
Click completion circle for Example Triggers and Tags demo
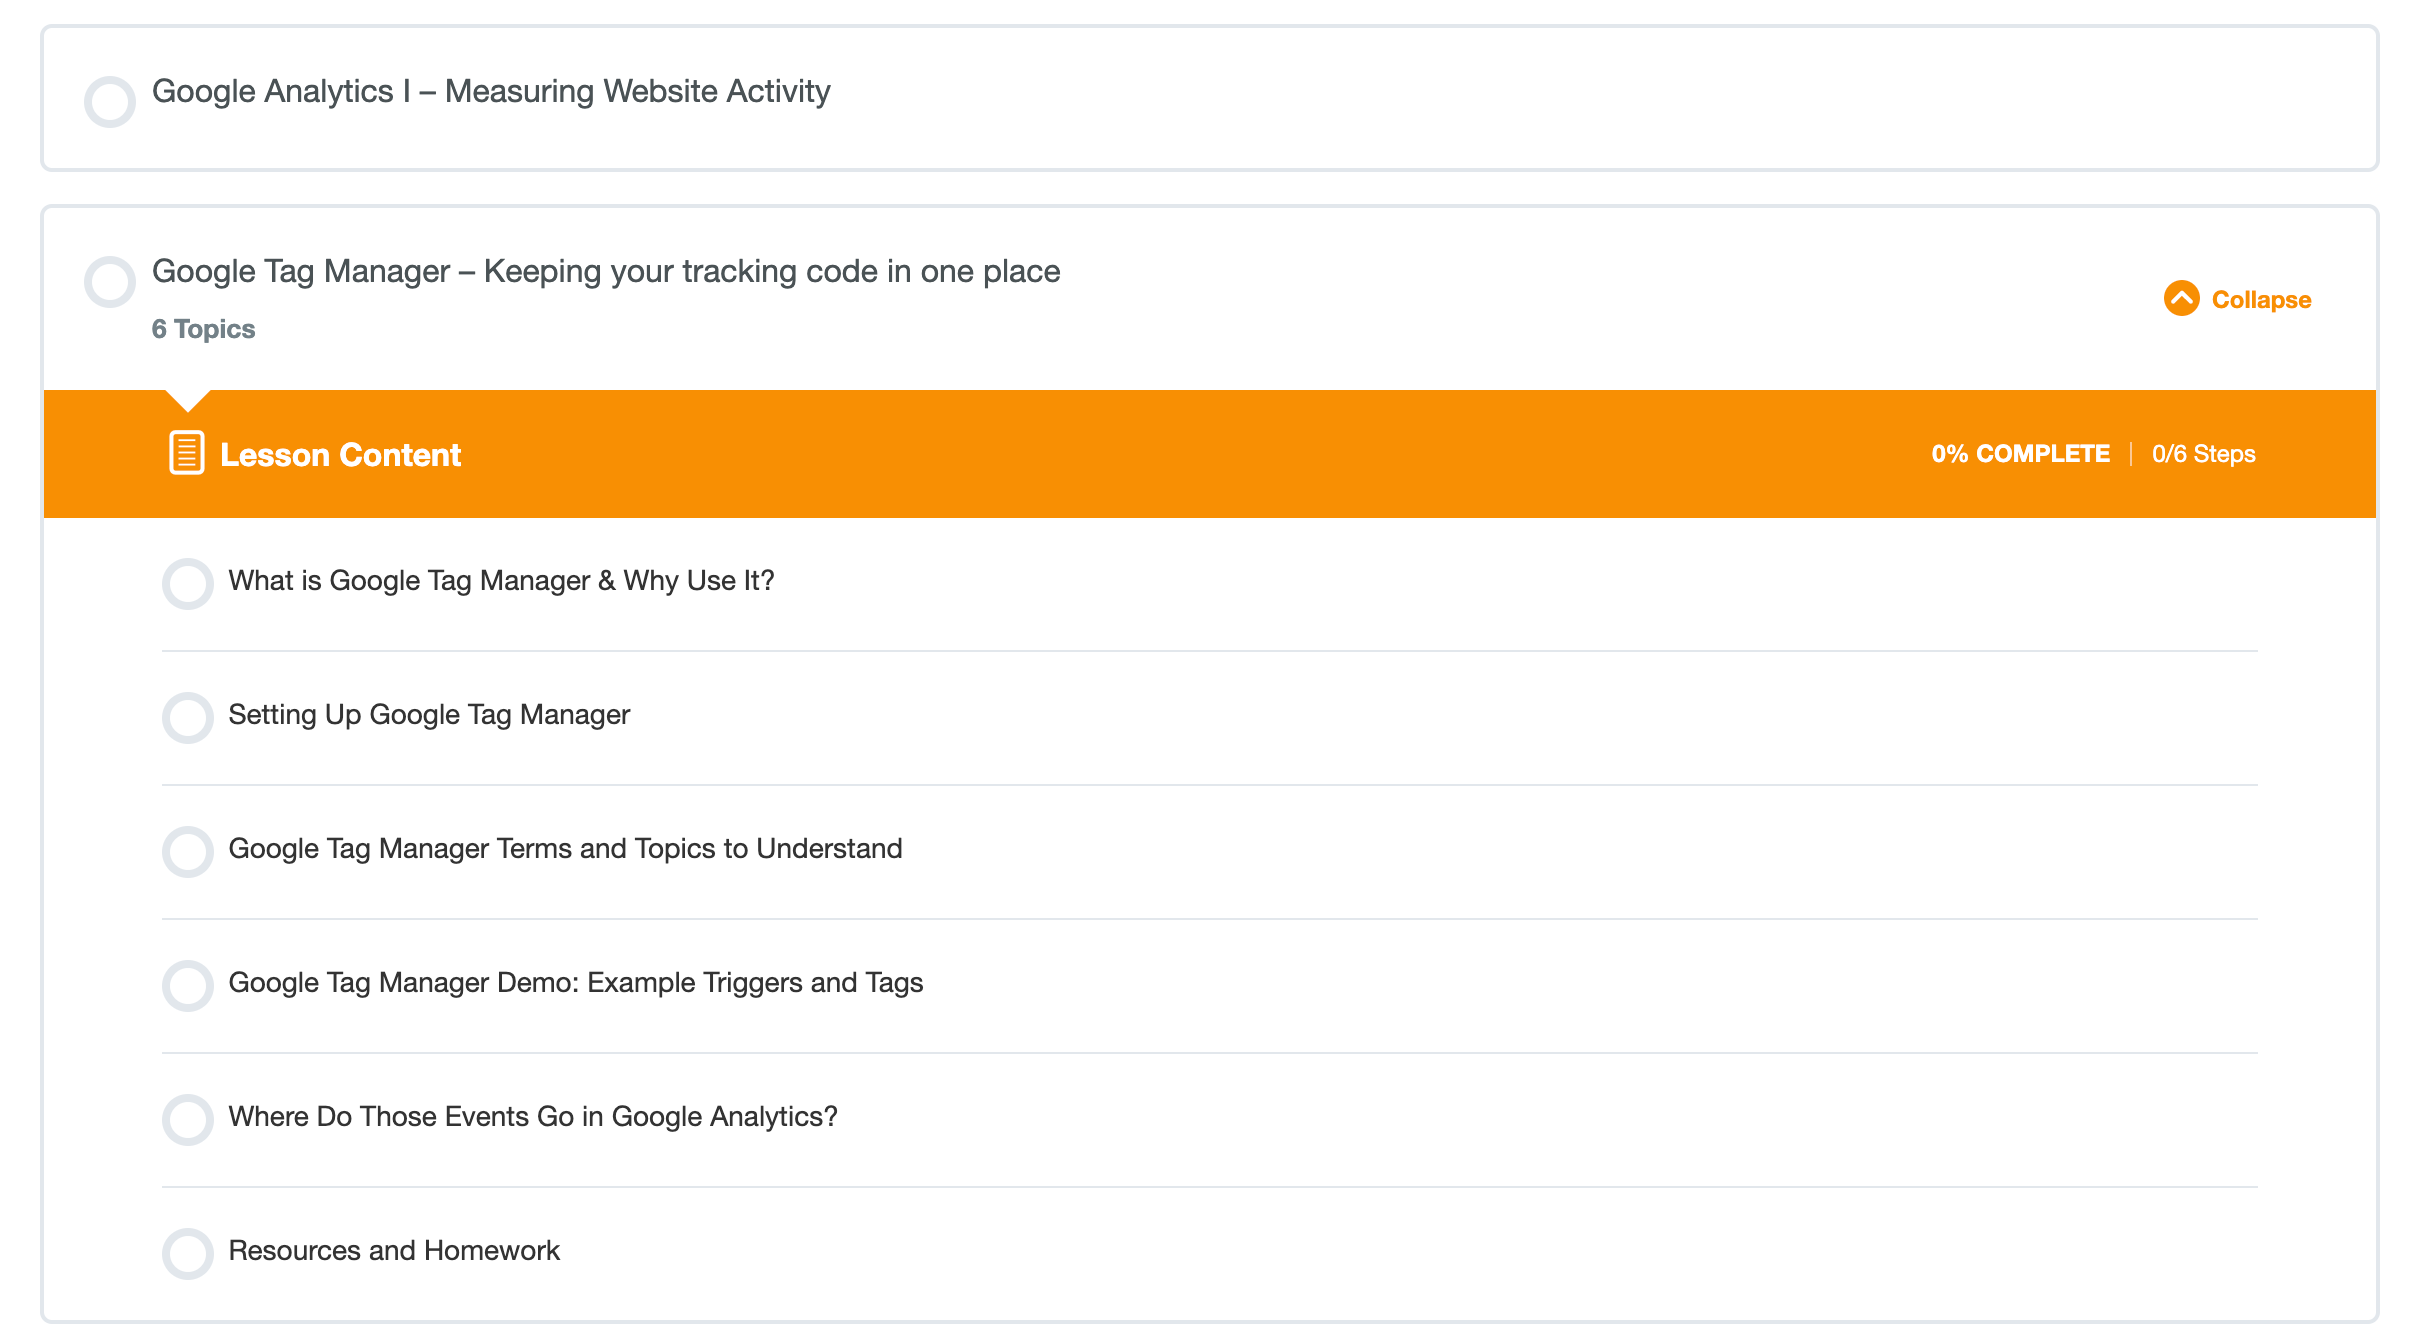pyautogui.click(x=188, y=985)
